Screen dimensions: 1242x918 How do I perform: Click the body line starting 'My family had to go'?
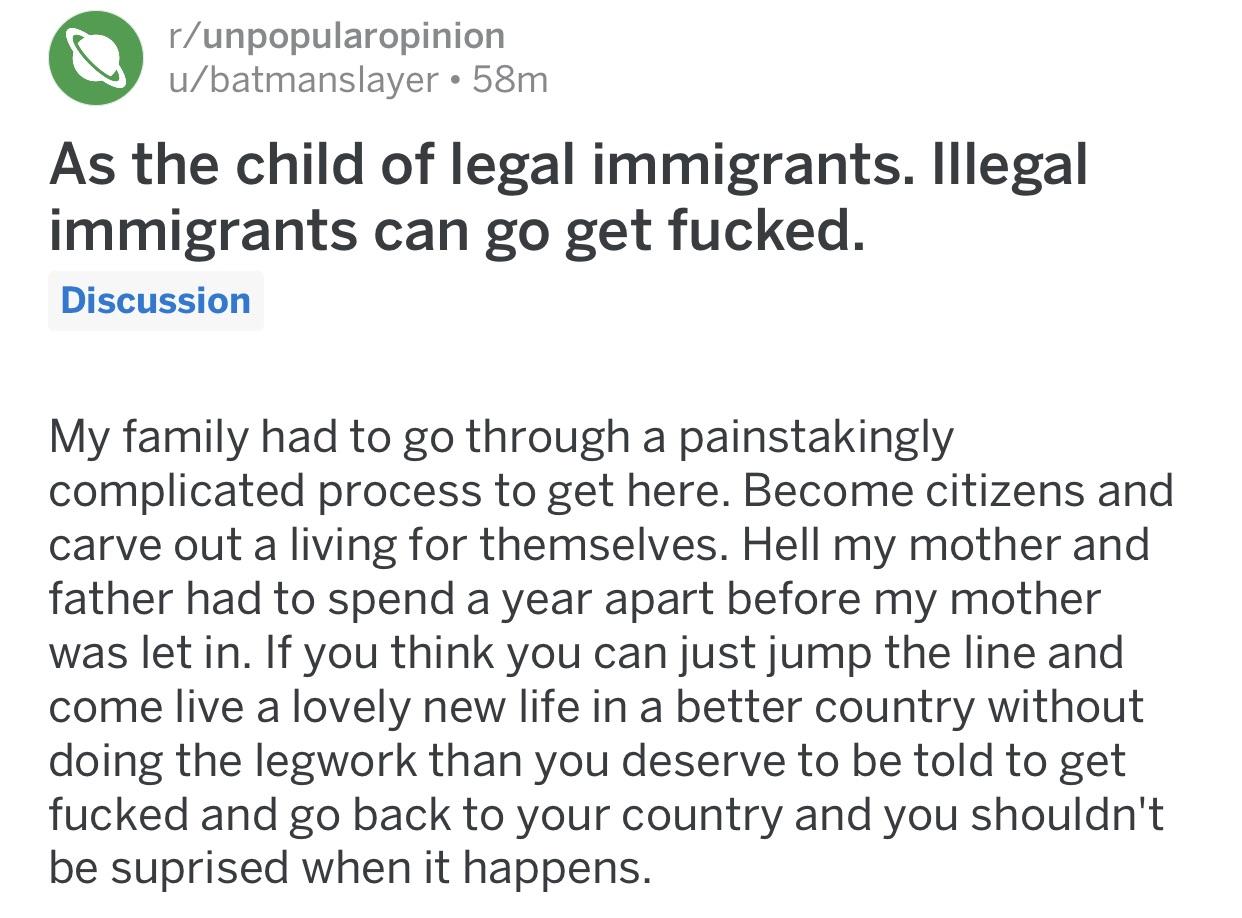click(x=501, y=436)
